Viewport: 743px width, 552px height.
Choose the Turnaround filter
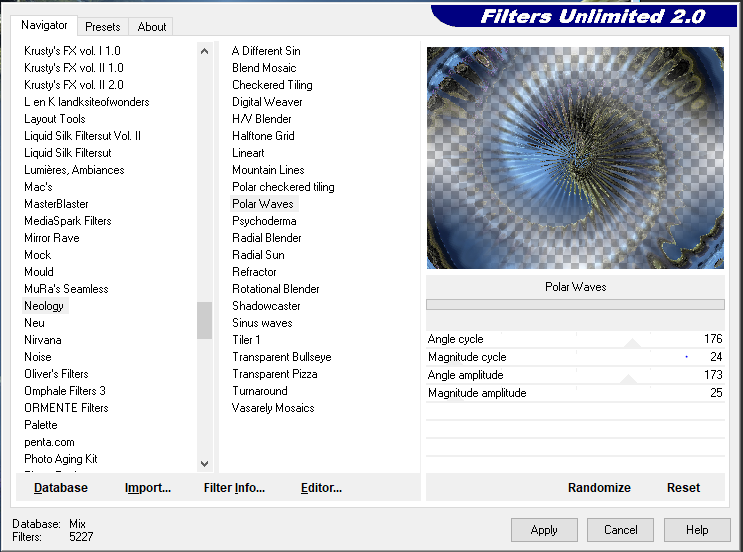pos(260,391)
